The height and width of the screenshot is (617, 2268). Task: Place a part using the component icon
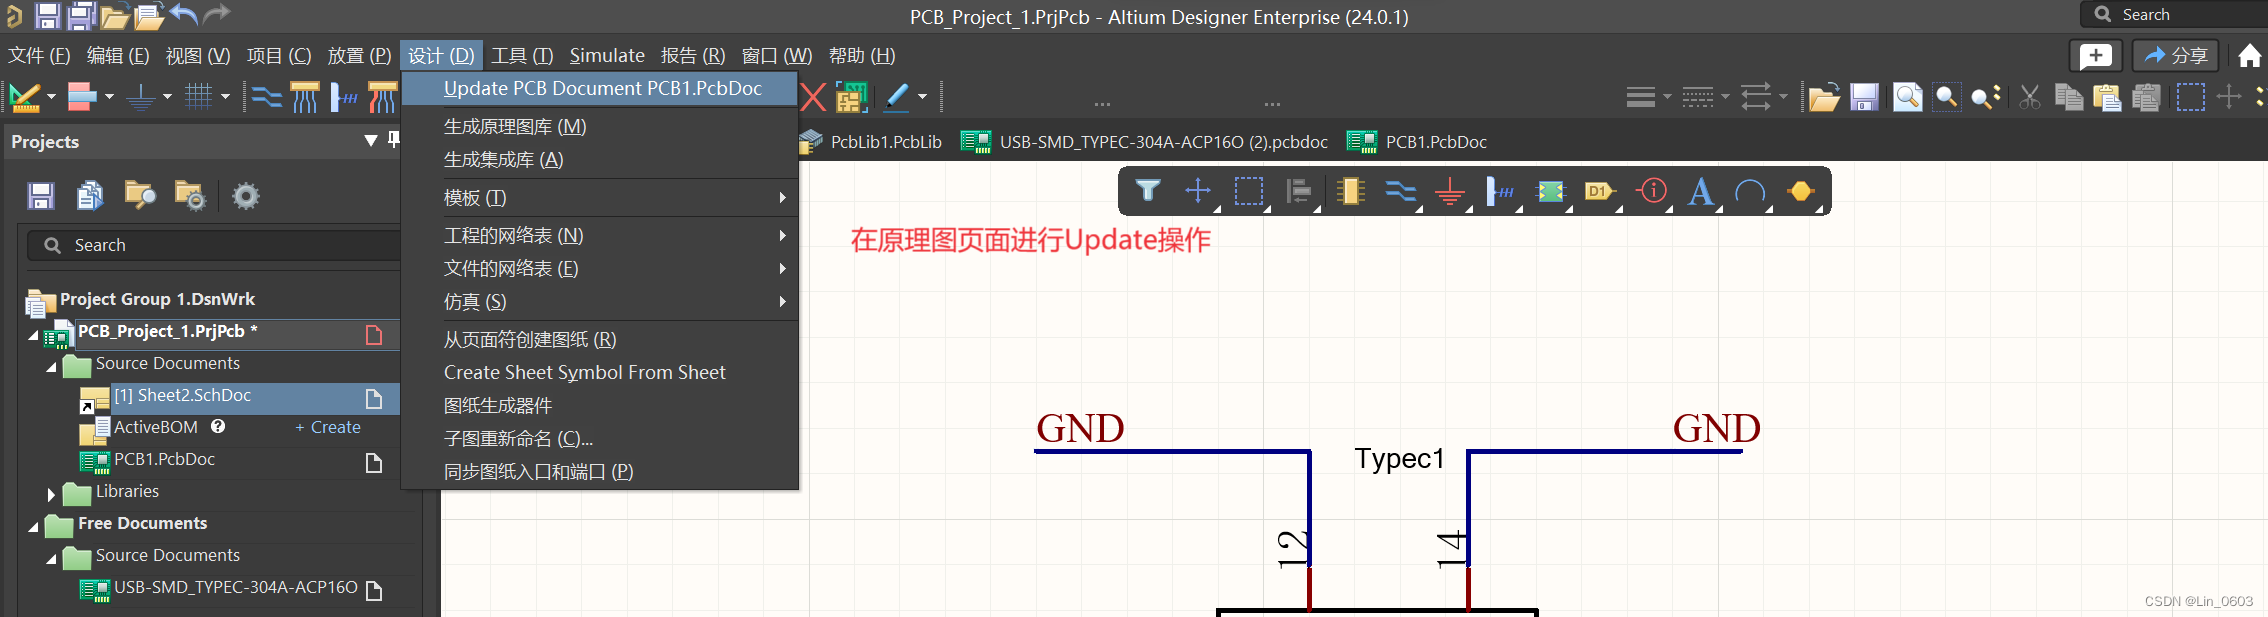point(1351,190)
